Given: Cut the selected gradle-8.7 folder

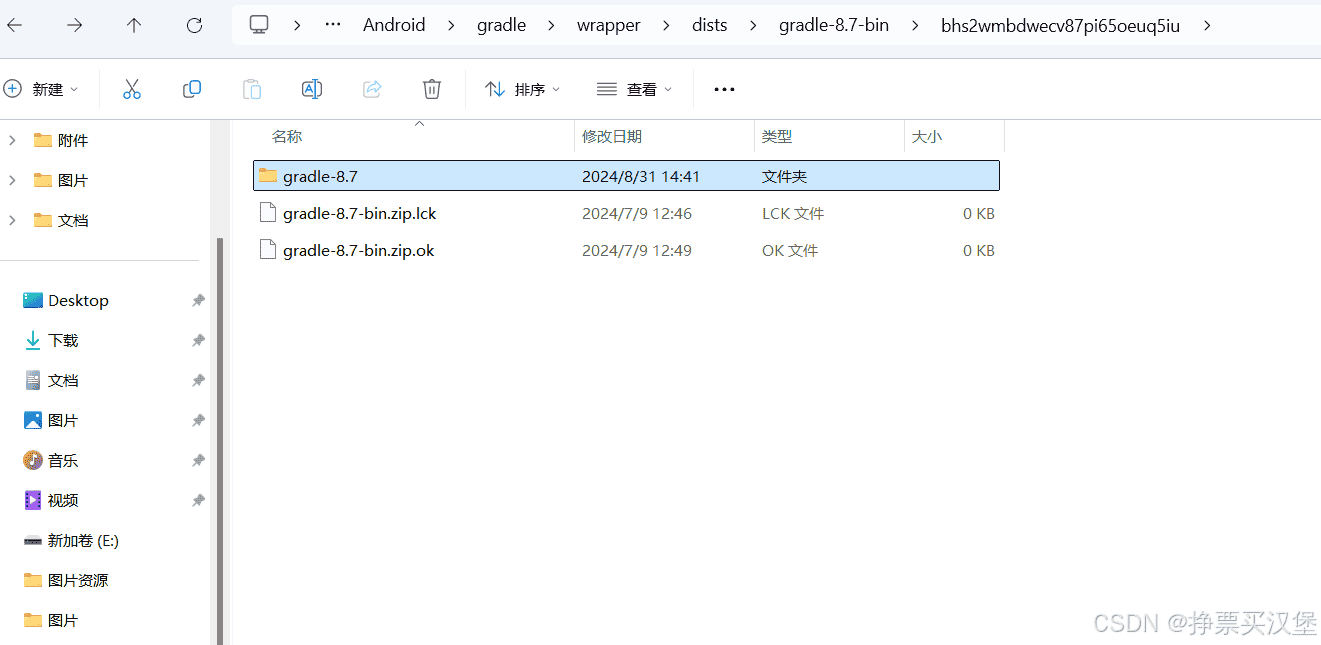Looking at the screenshot, I should (132, 88).
